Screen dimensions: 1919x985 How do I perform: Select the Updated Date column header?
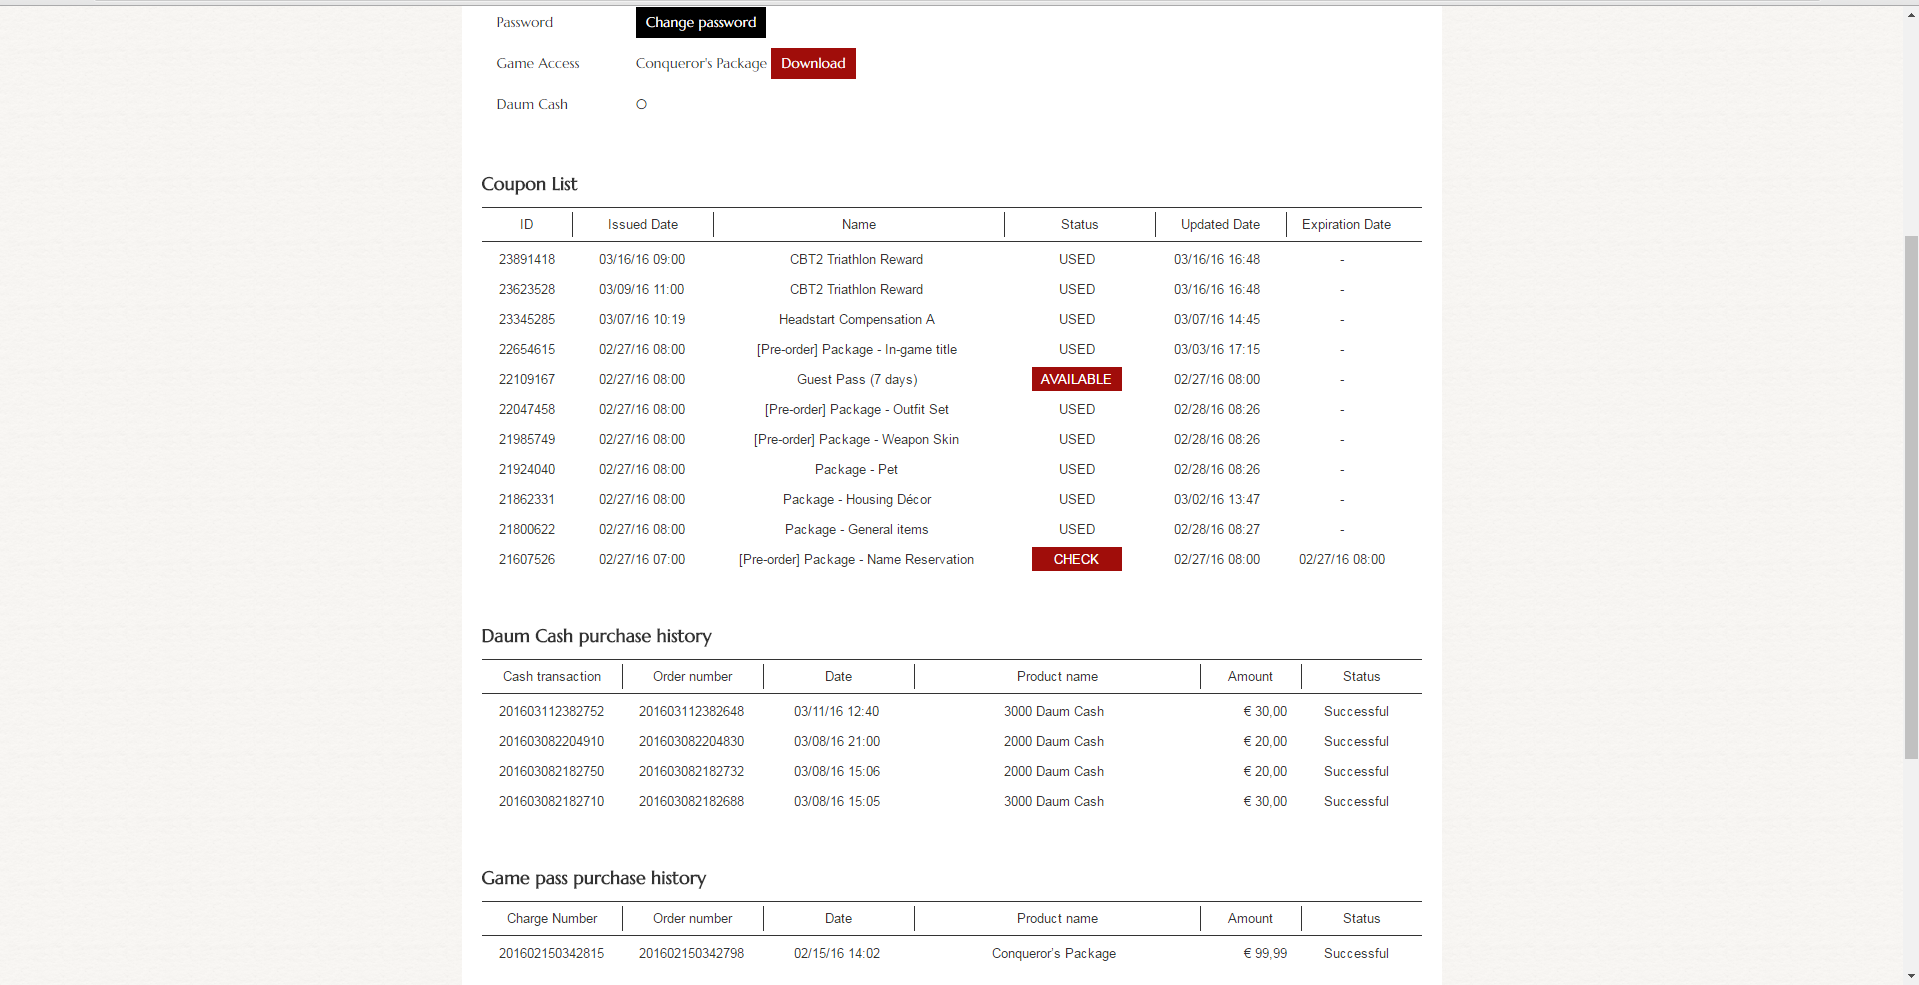pyautogui.click(x=1220, y=224)
